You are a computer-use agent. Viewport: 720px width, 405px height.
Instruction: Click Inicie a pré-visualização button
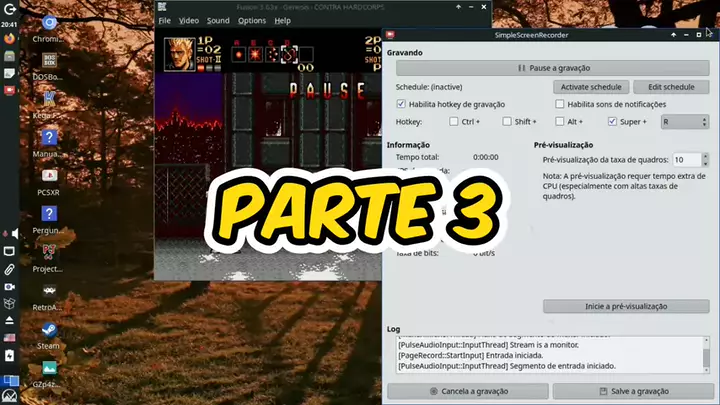click(626, 306)
